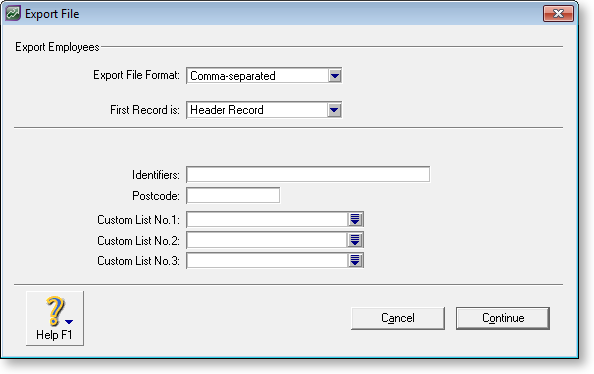Focus the Identifiers text field
The image size is (594, 374).
click(x=308, y=174)
